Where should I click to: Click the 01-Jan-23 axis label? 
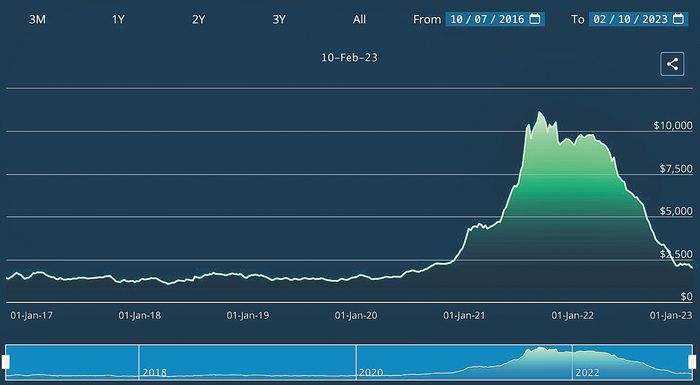(x=671, y=315)
